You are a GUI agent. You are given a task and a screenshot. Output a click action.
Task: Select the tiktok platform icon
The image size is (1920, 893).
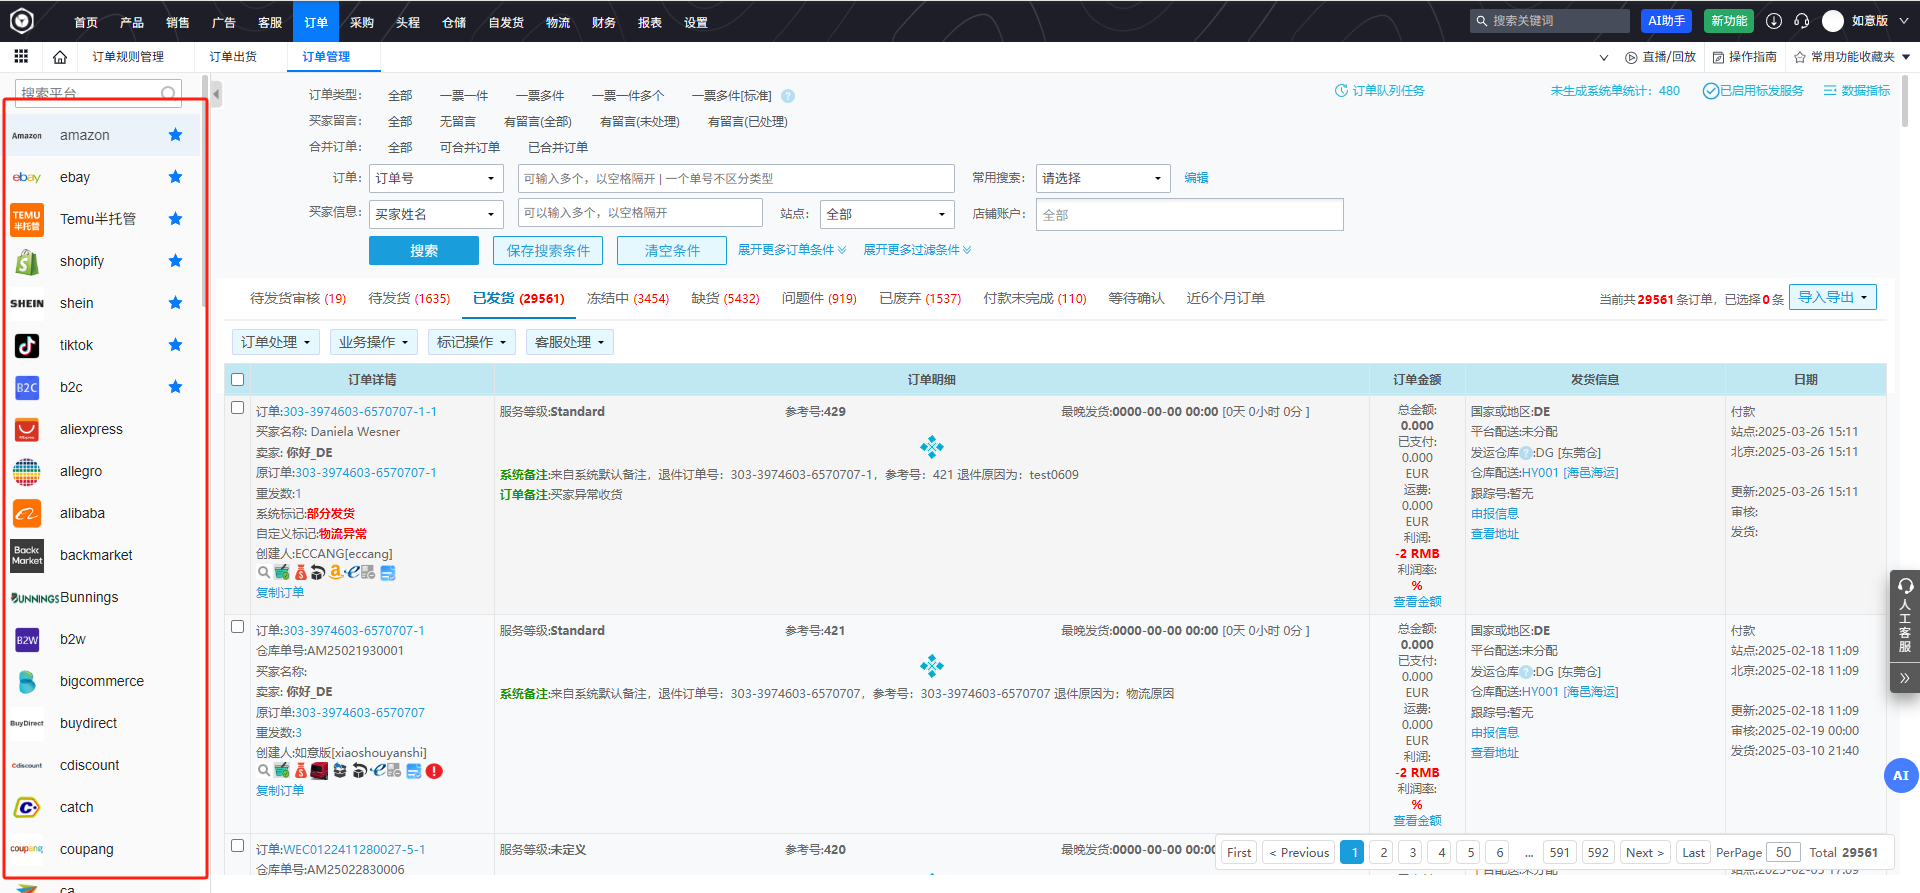[x=27, y=345]
